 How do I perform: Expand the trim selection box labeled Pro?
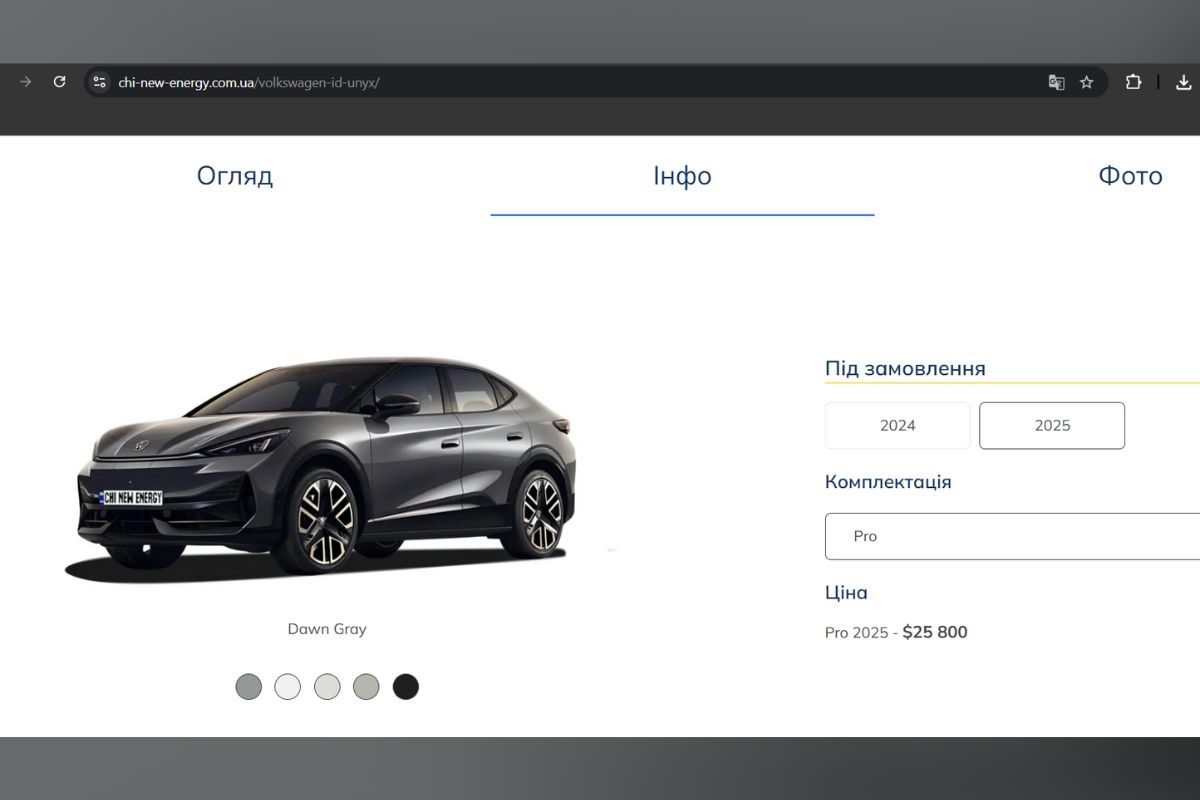point(1010,536)
